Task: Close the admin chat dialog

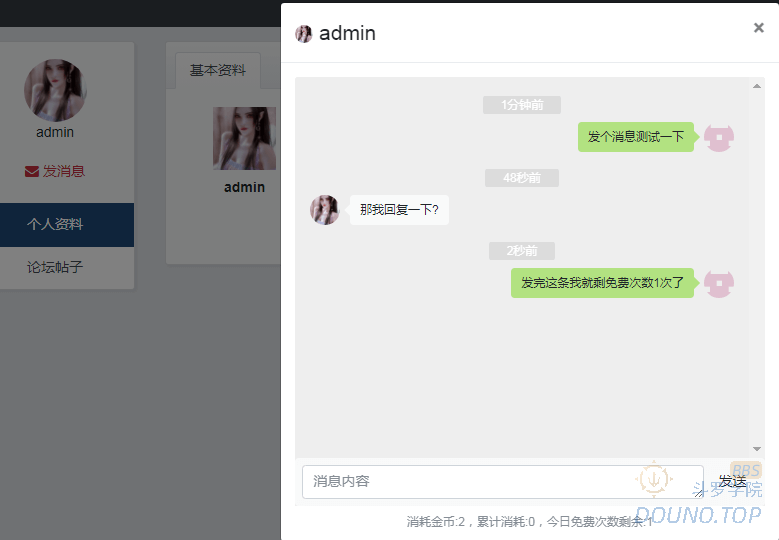Action: 758,28
